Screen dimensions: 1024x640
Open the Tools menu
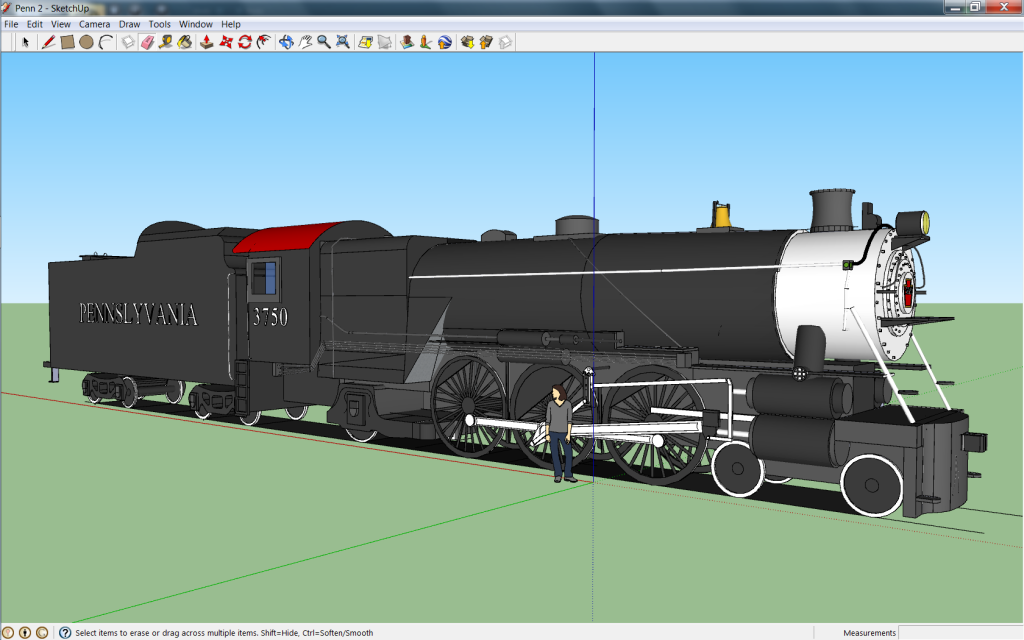click(159, 24)
